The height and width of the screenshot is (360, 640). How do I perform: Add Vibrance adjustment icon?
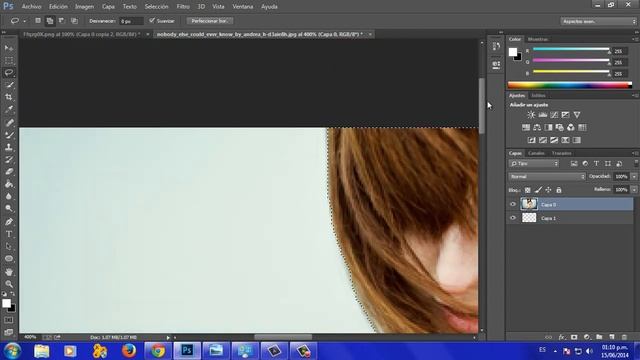[577, 115]
